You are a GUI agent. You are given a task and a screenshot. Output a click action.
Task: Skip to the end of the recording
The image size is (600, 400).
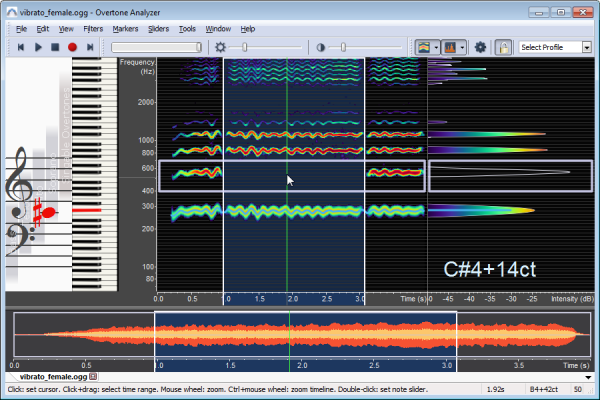click(x=90, y=47)
